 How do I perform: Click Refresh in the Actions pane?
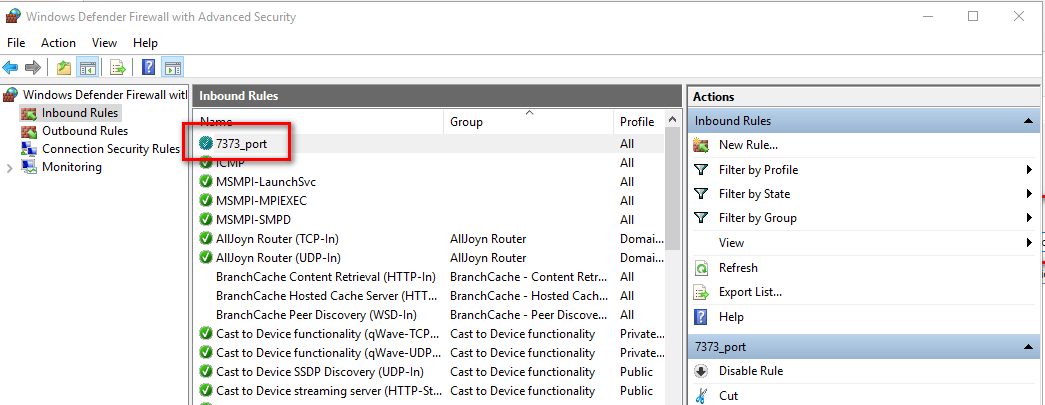click(x=738, y=268)
